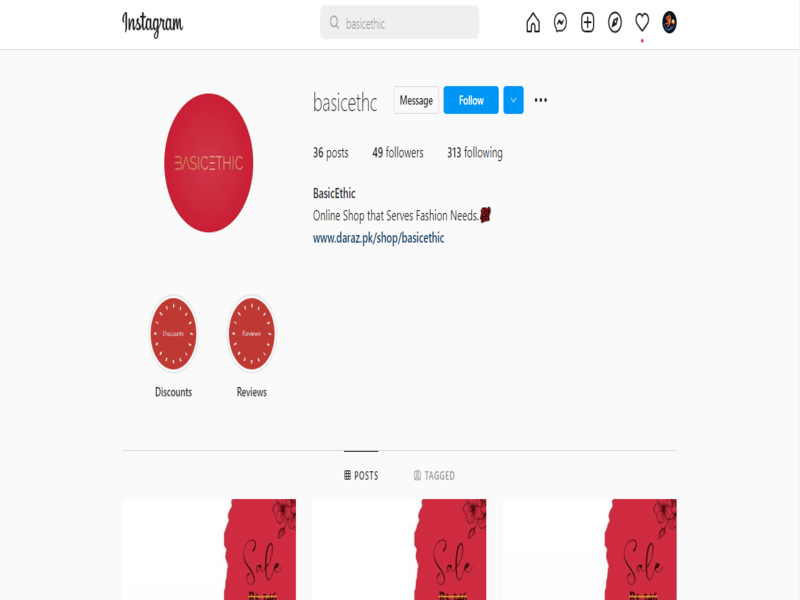
Task: Click the Instagram wordmark logo
Action: [x=152, y=24]
